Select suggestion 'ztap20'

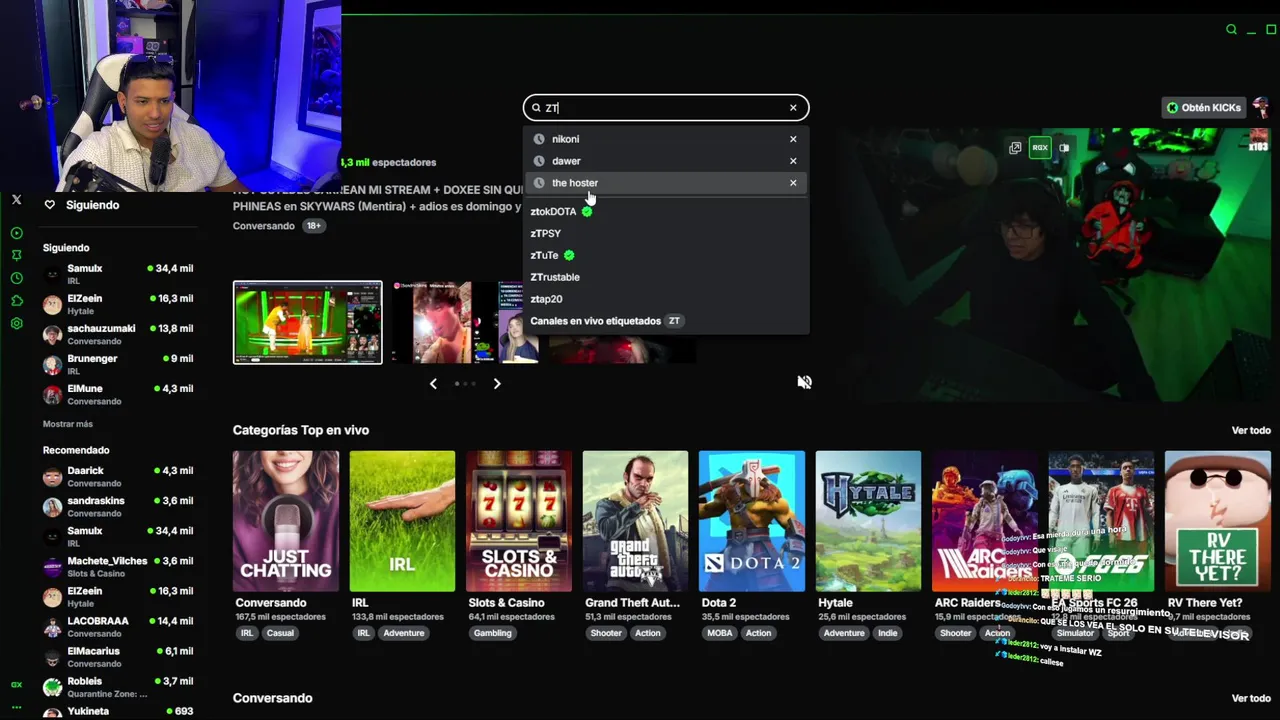tap(546, 299)
